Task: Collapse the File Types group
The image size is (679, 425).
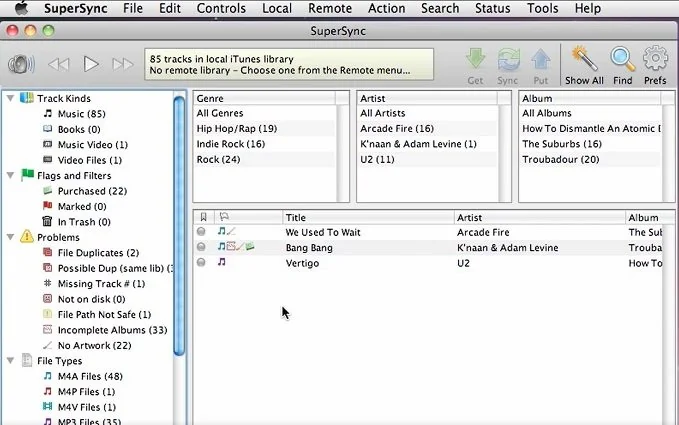Action: click(10, 361)
